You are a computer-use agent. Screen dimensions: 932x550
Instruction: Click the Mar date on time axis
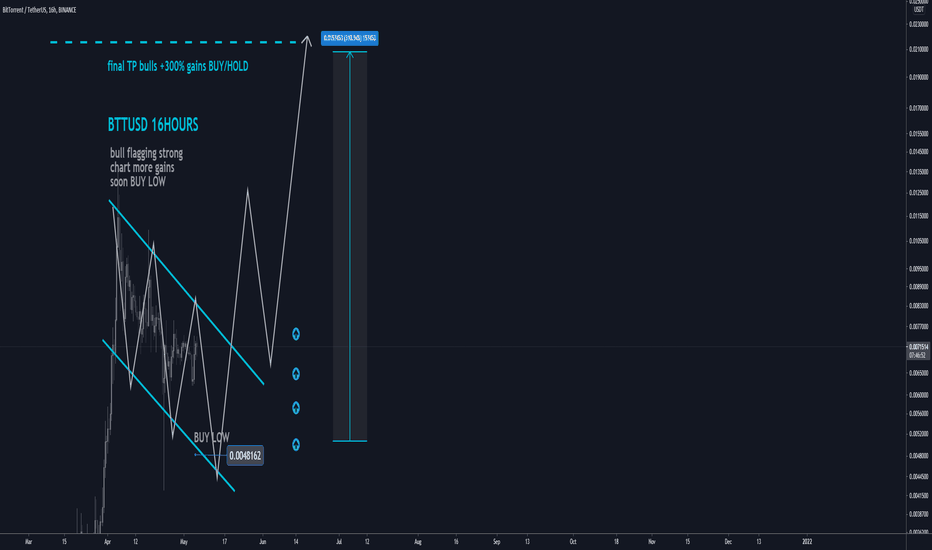(29, 542)
